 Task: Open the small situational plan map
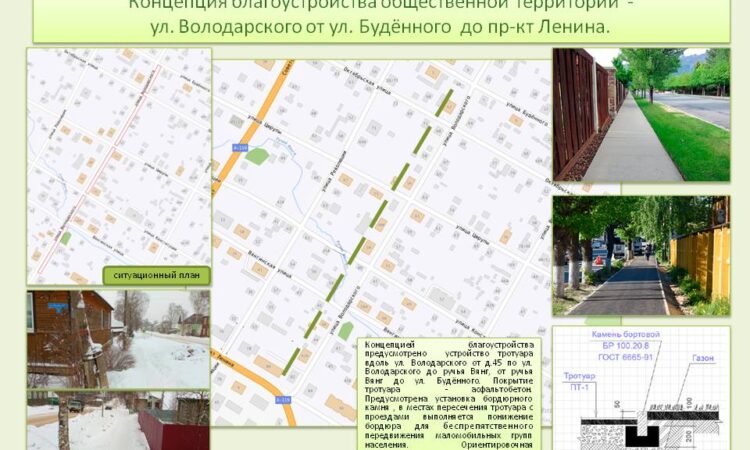[x=119, y=166]
